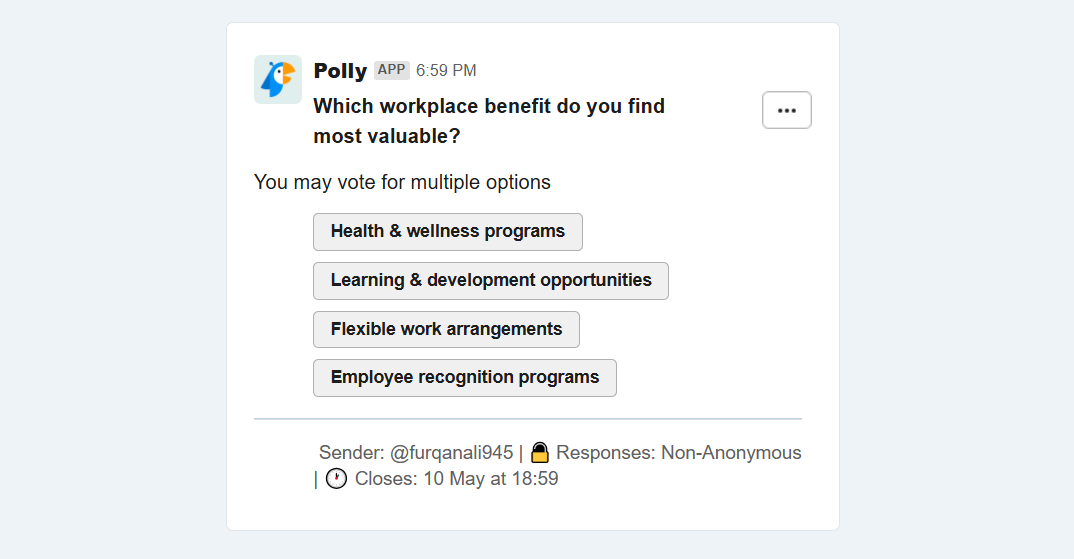The height and width of the screenshot is (559, 1074).
Task: Open the Polly app name link
Action: tap(340, 71)
